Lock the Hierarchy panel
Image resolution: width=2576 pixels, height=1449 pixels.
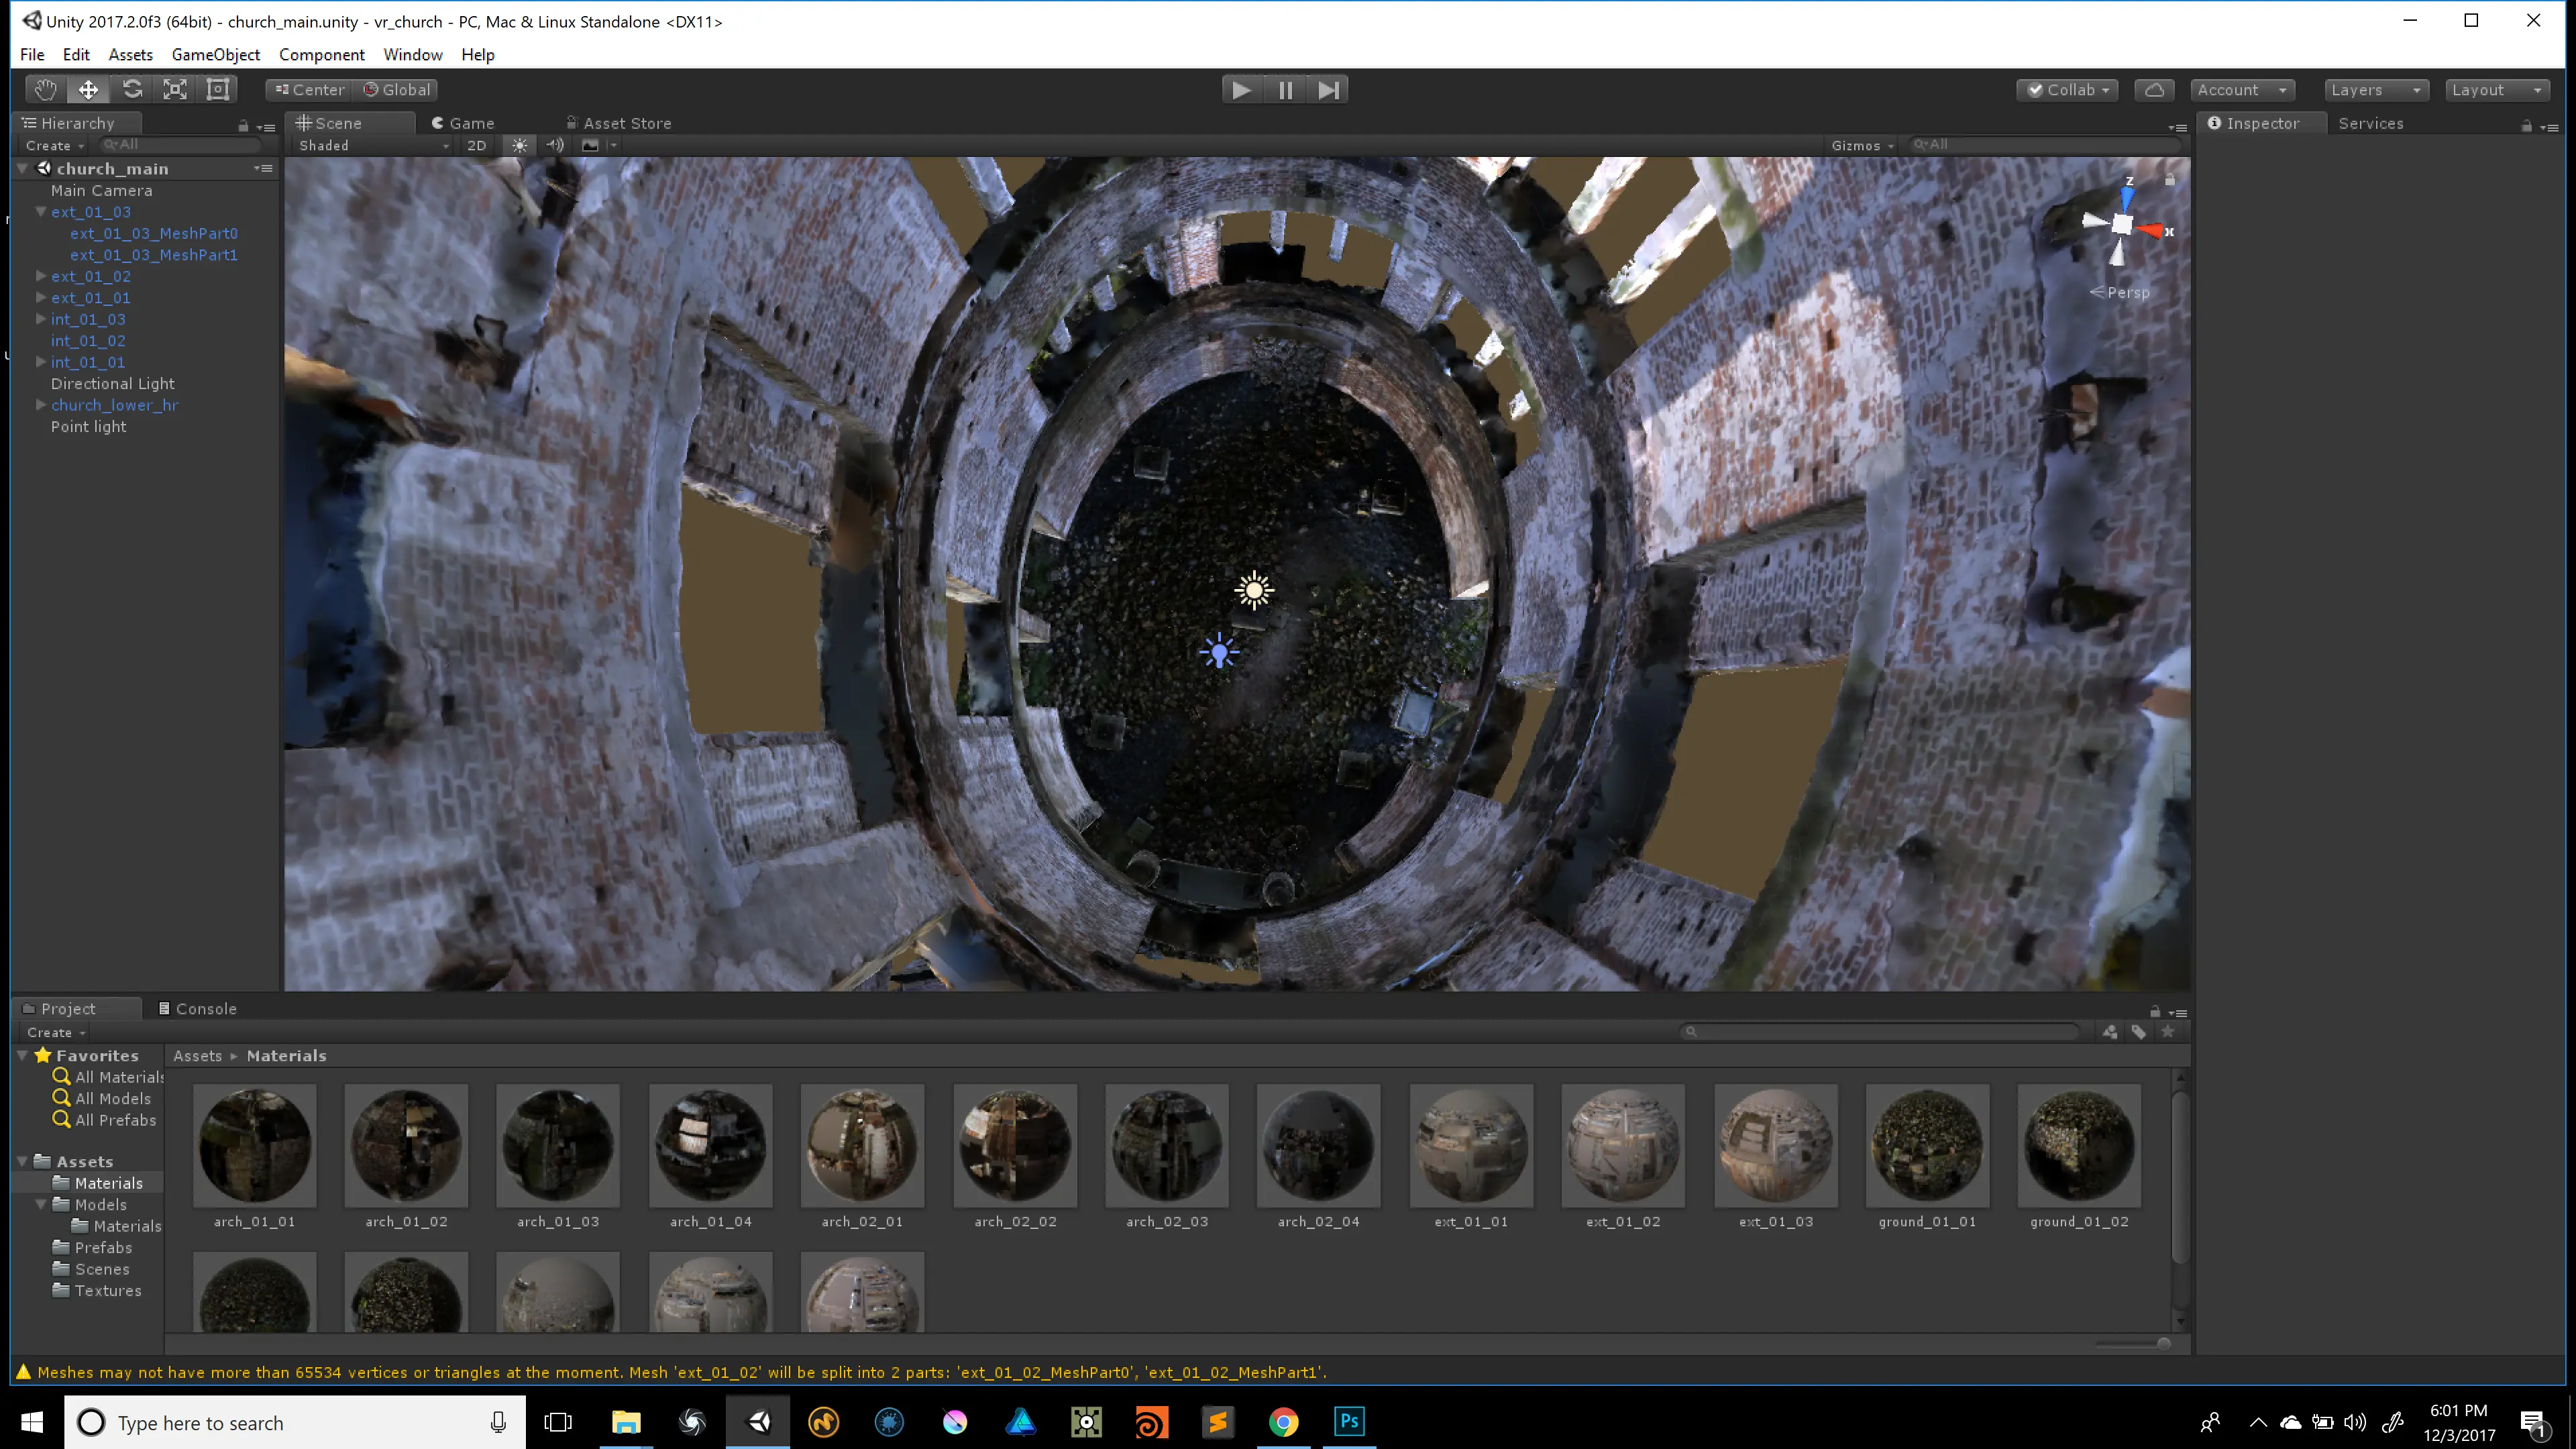point(243,126)
